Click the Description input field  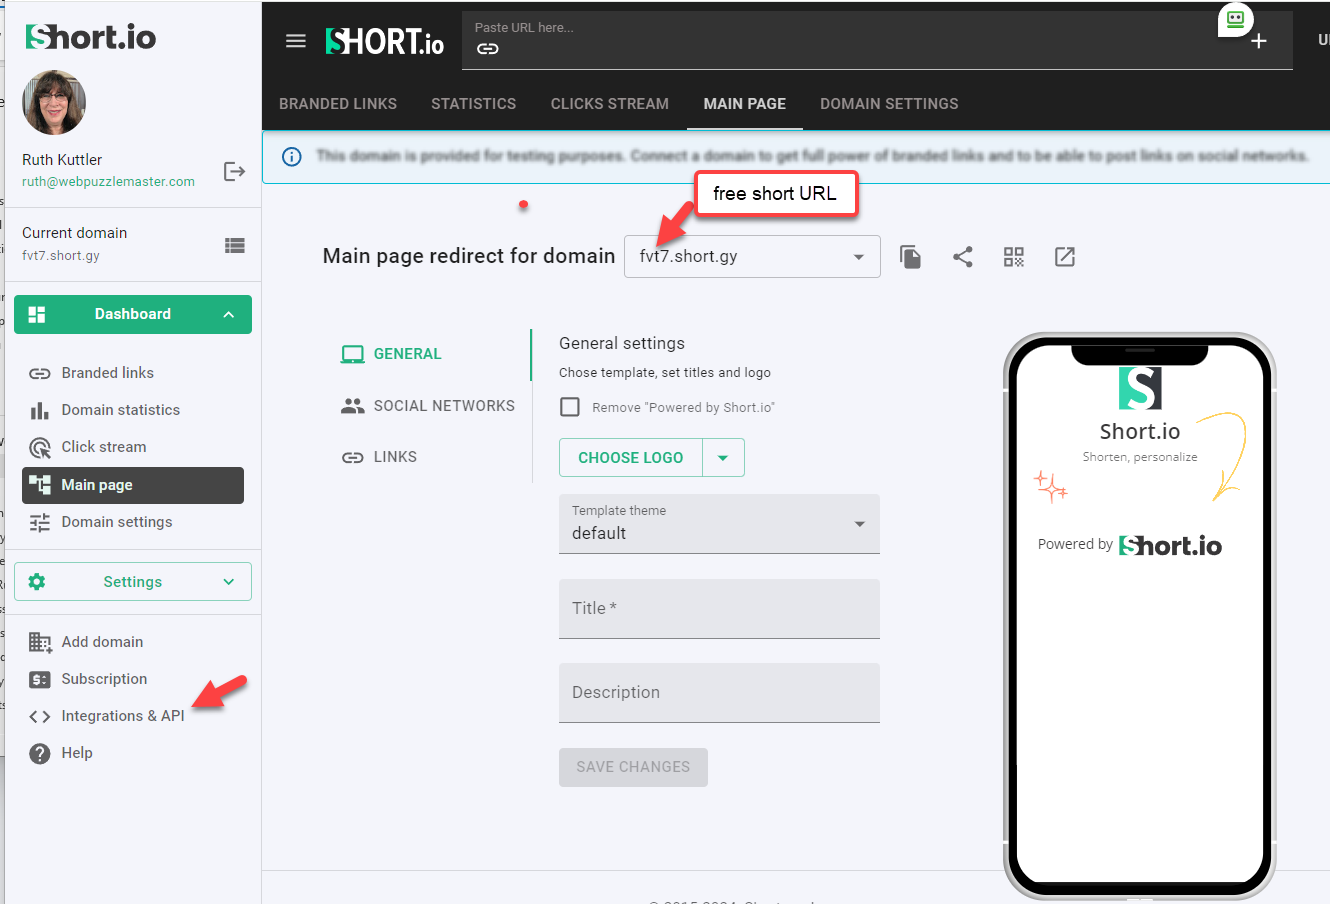point(719,693)
